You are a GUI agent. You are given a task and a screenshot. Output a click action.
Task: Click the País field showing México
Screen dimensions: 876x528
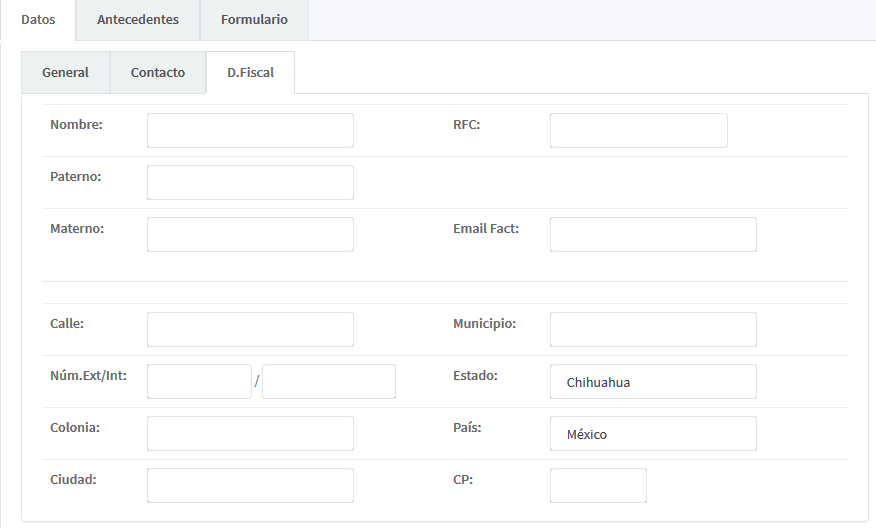click(x=653, y=433)
